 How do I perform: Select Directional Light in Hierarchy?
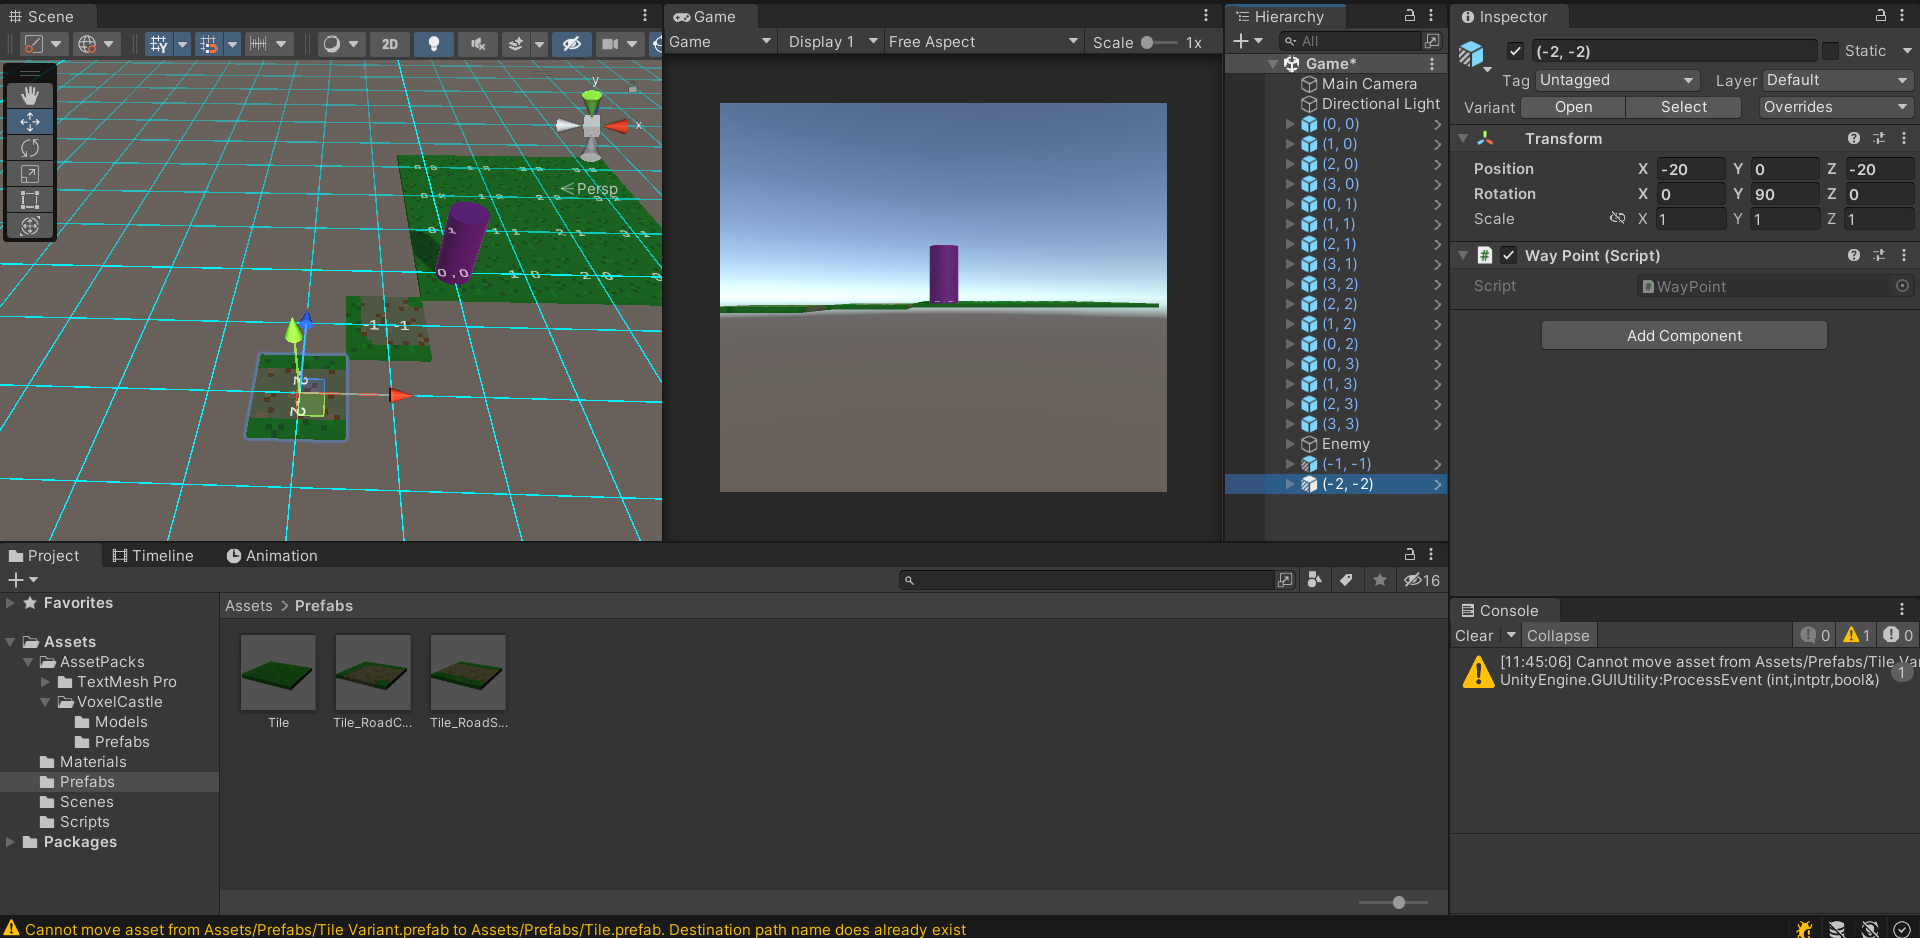pyautogui.click(x=1381, y=104)
